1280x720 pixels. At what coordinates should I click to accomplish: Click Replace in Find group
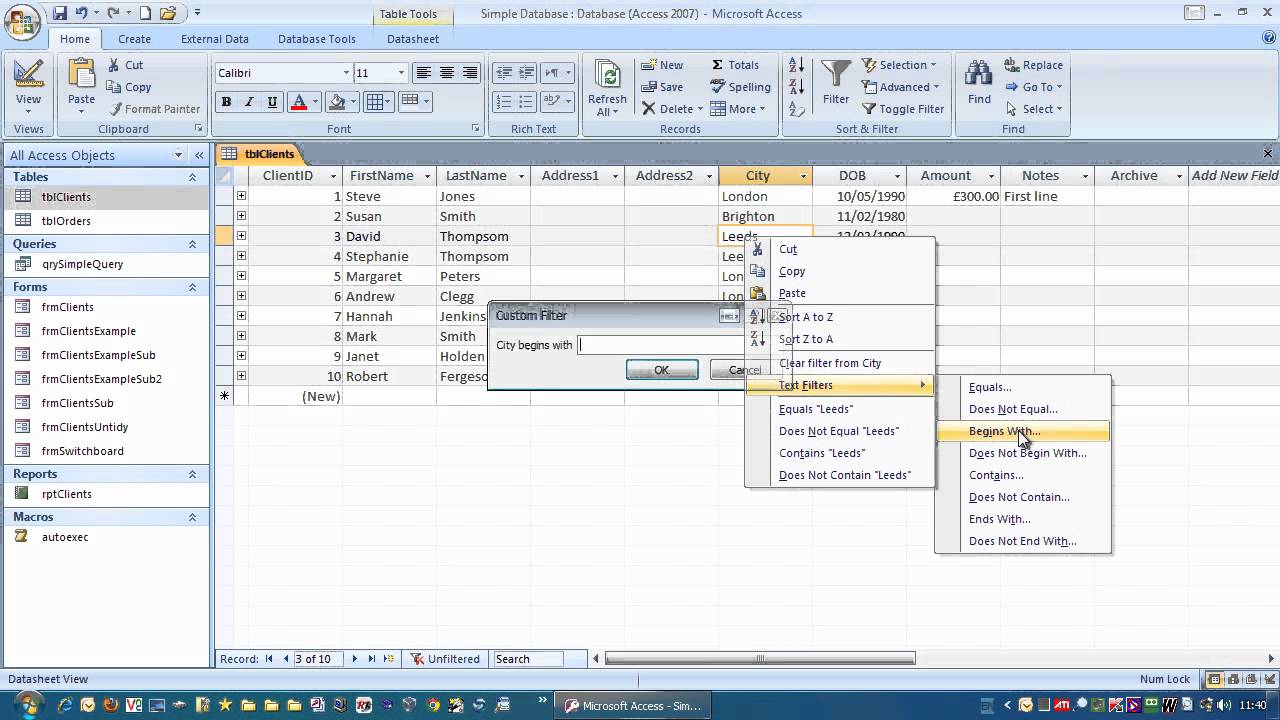point(1033,65)
